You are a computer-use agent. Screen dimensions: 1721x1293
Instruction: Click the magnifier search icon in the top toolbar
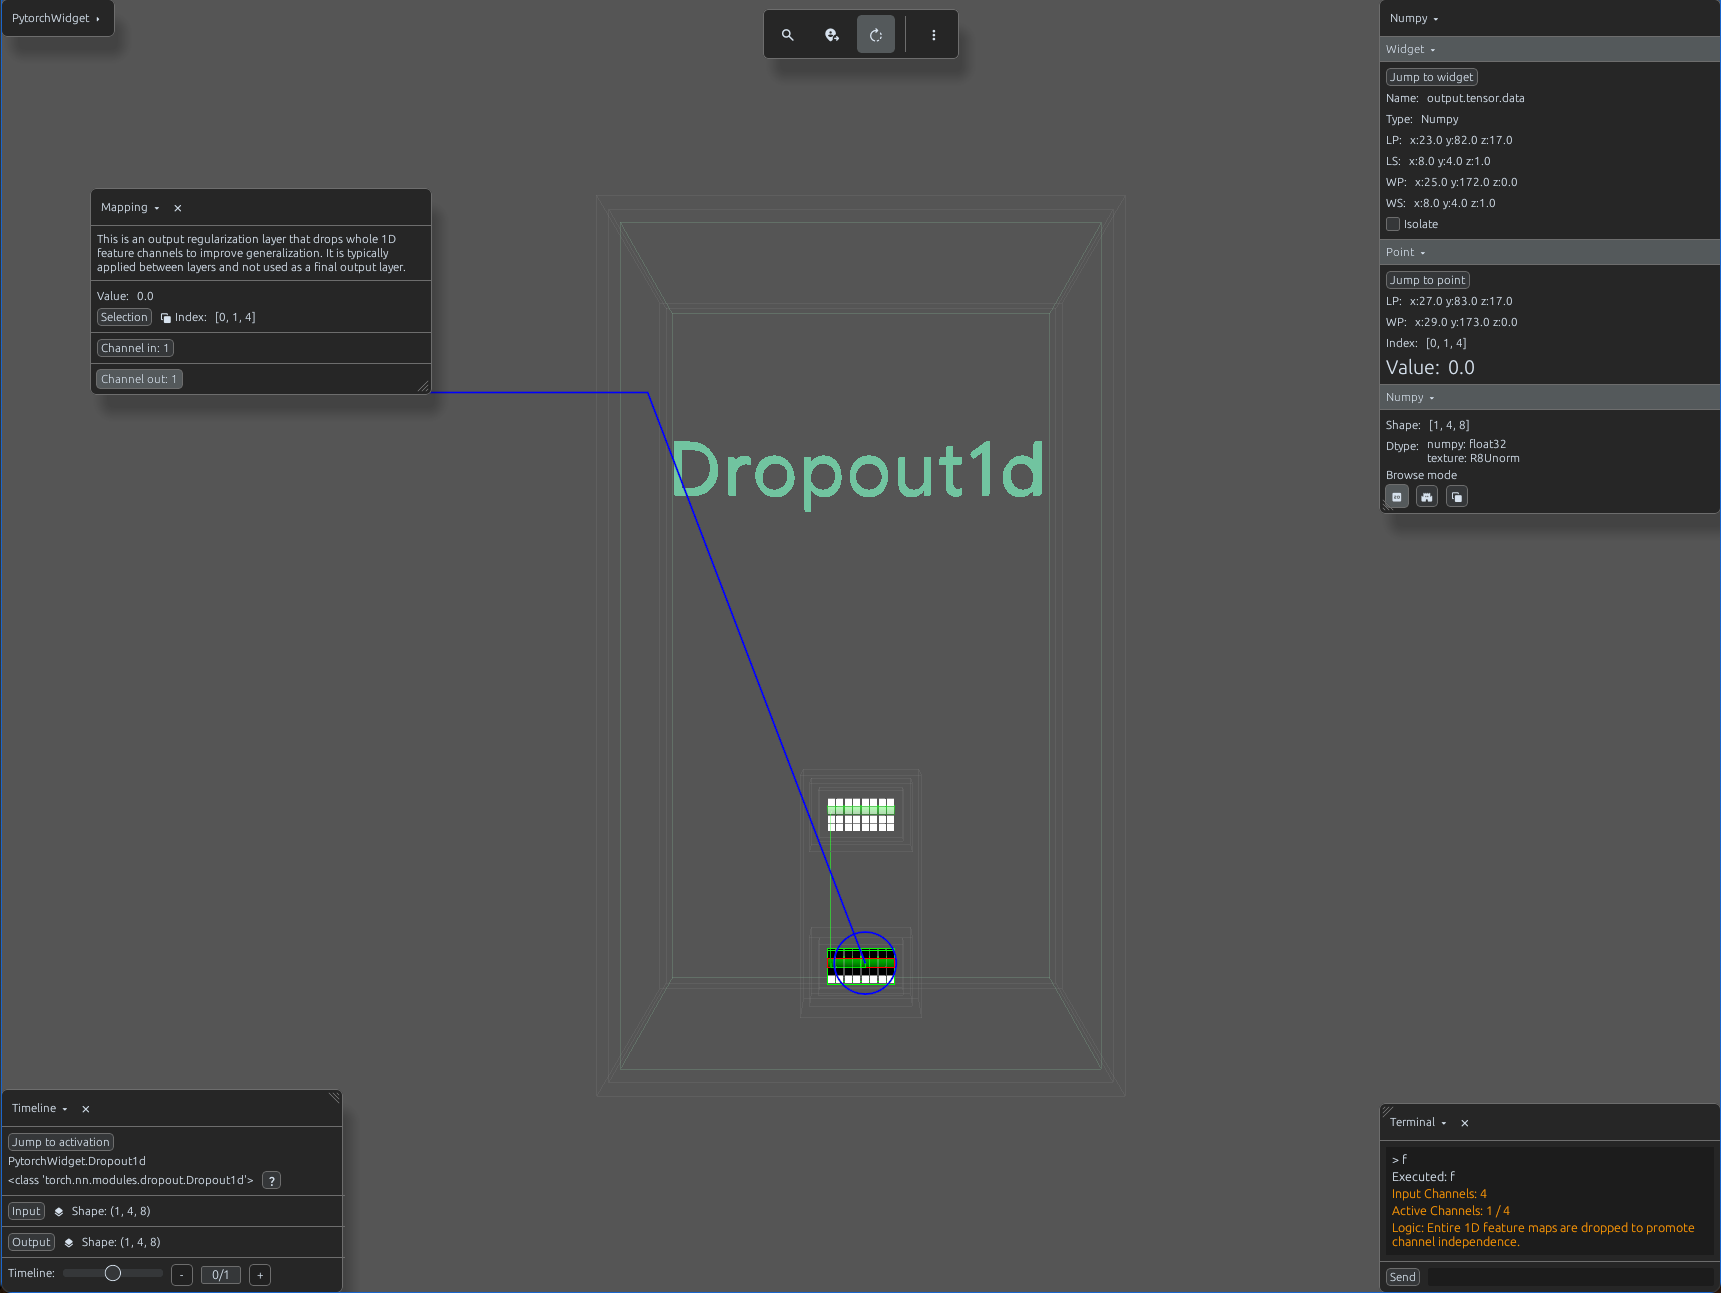(788, 35)
